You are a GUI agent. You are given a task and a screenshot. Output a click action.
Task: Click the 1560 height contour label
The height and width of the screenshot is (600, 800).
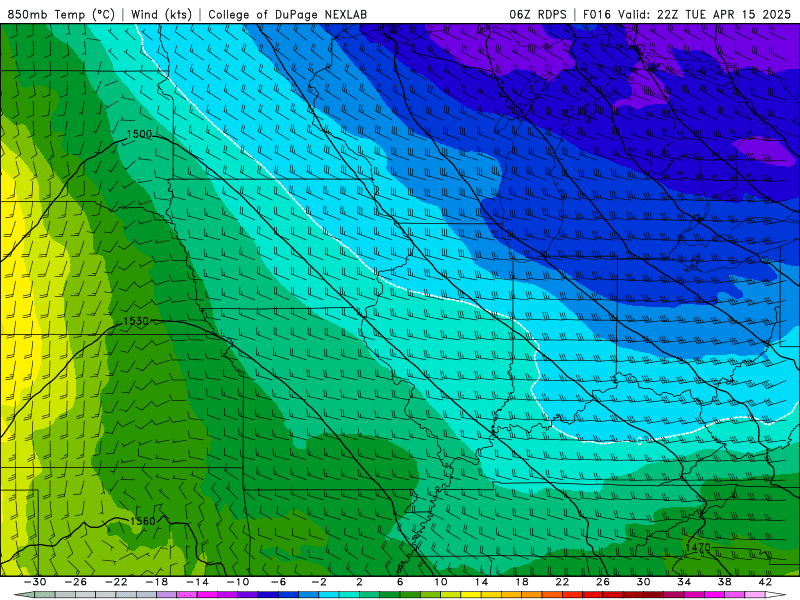point(142,521)
